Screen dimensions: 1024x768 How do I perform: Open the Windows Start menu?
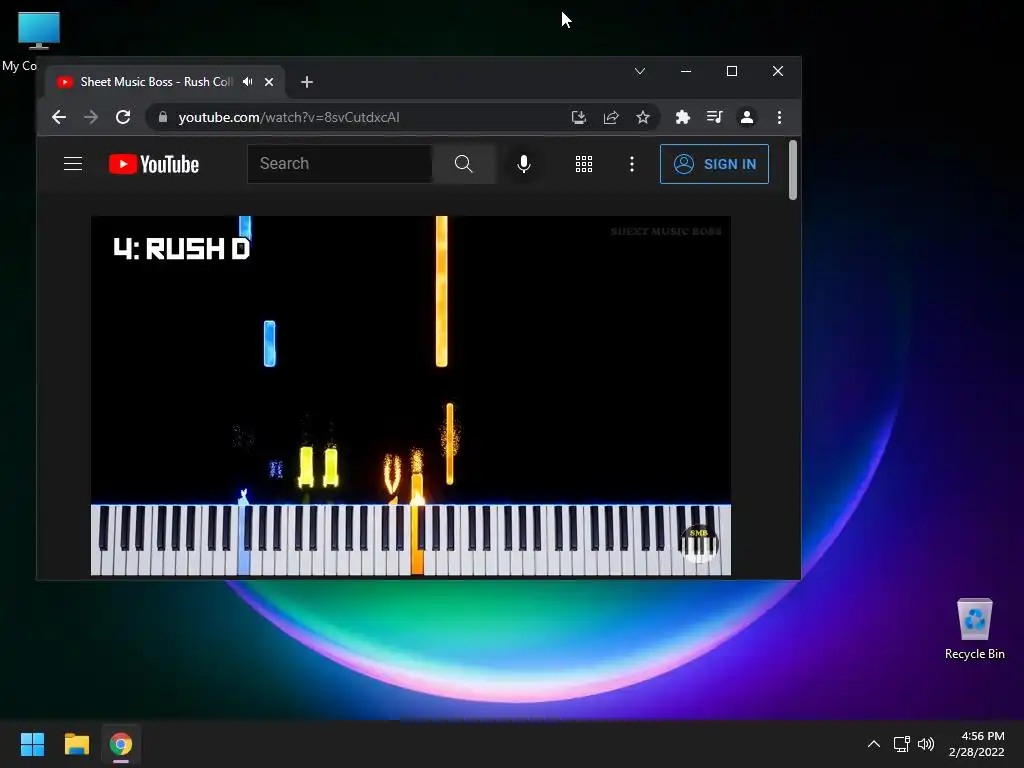click(32, 744)
